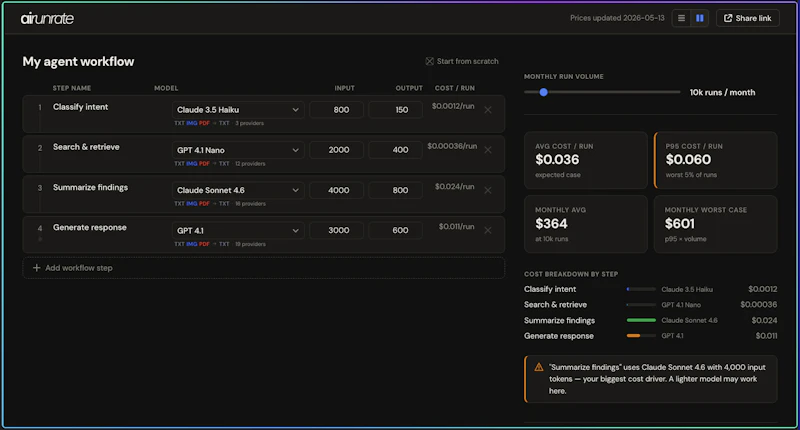
Task: Click the 10k runs / month value
Action: [x=722, y=92]
